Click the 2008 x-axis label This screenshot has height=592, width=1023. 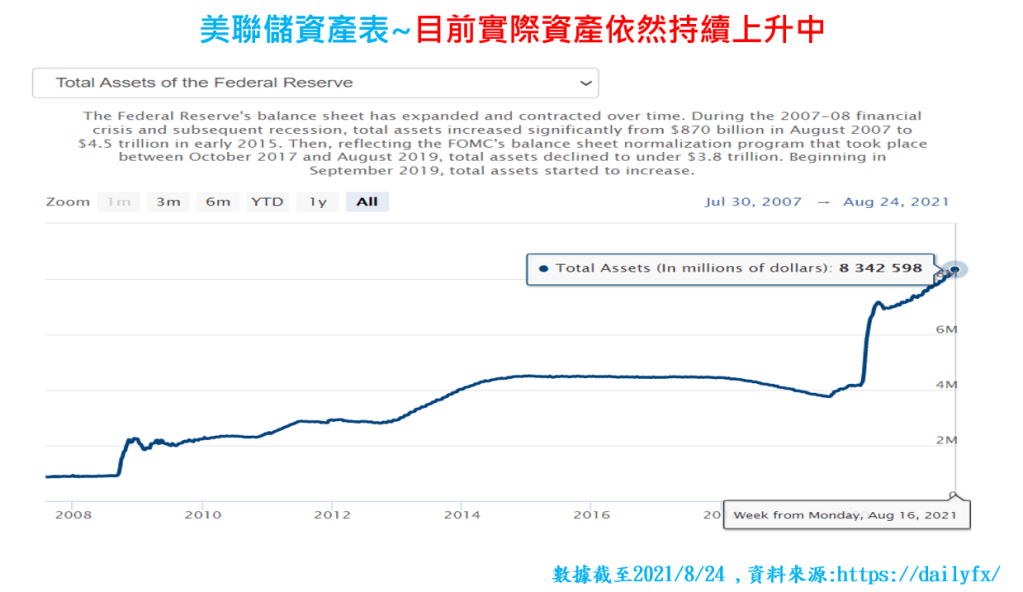tap(73, 515)
